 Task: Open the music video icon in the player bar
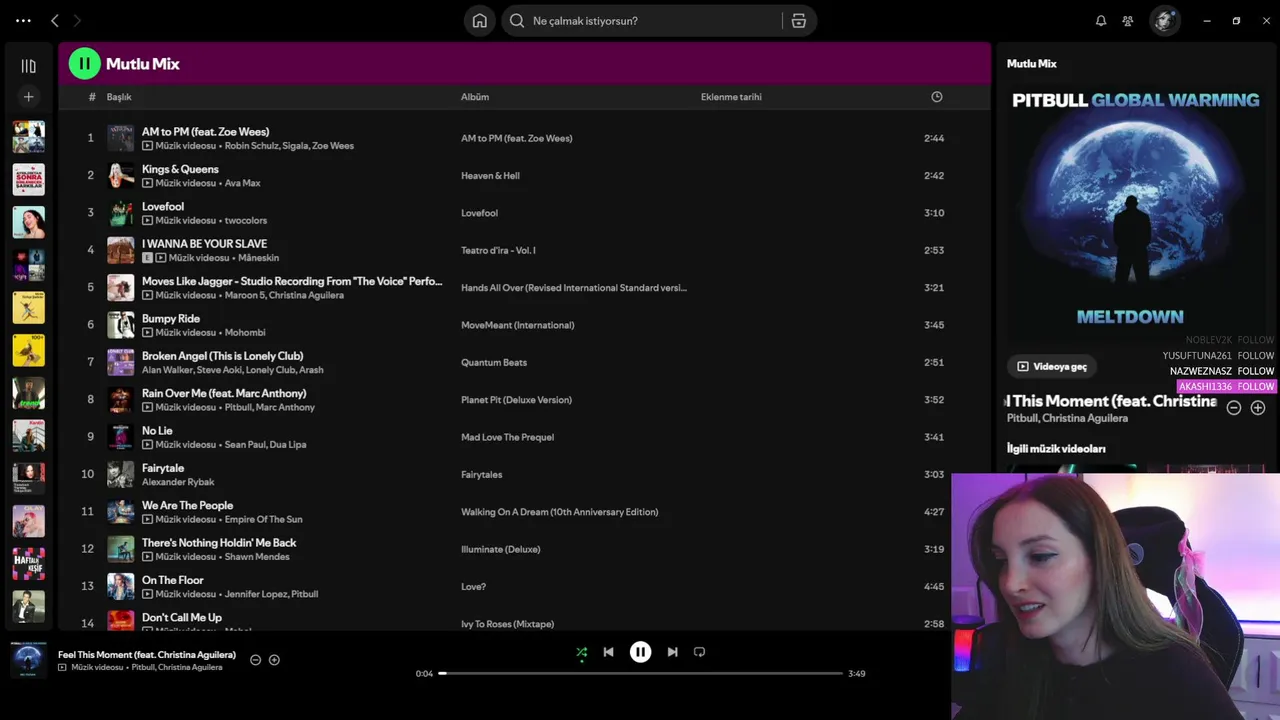(x=62, y=667)
